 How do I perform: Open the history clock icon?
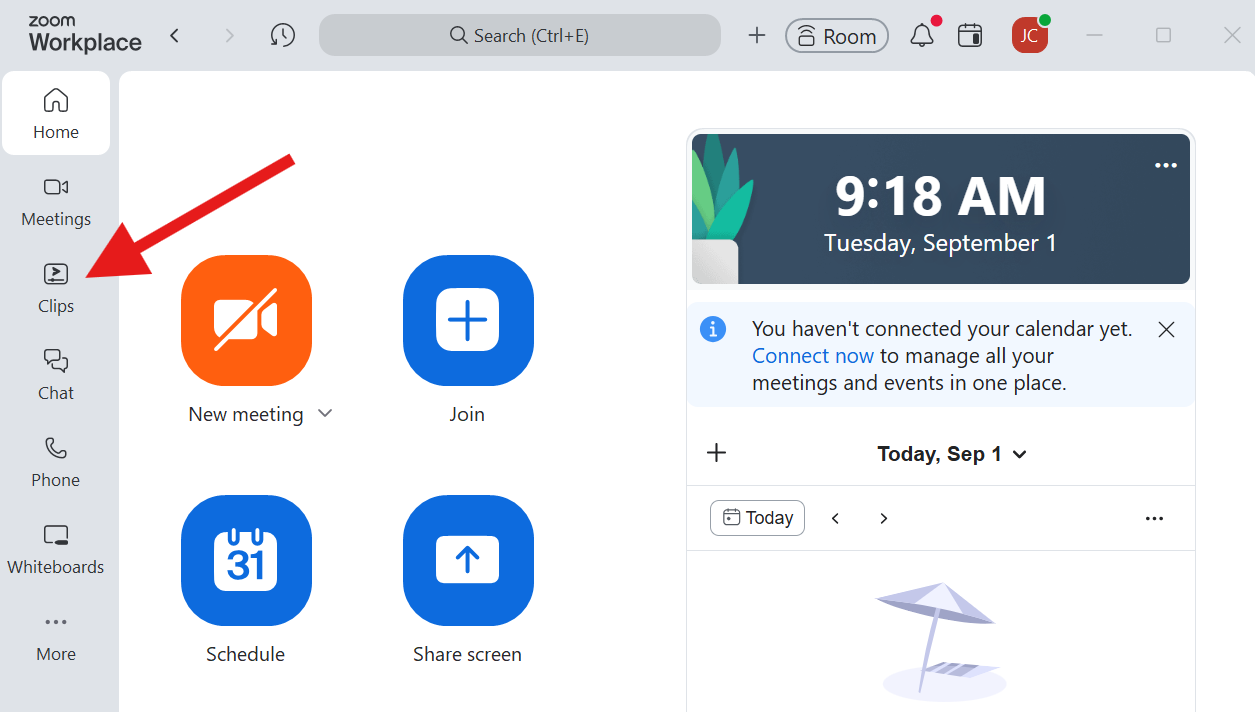pos(283,36)
